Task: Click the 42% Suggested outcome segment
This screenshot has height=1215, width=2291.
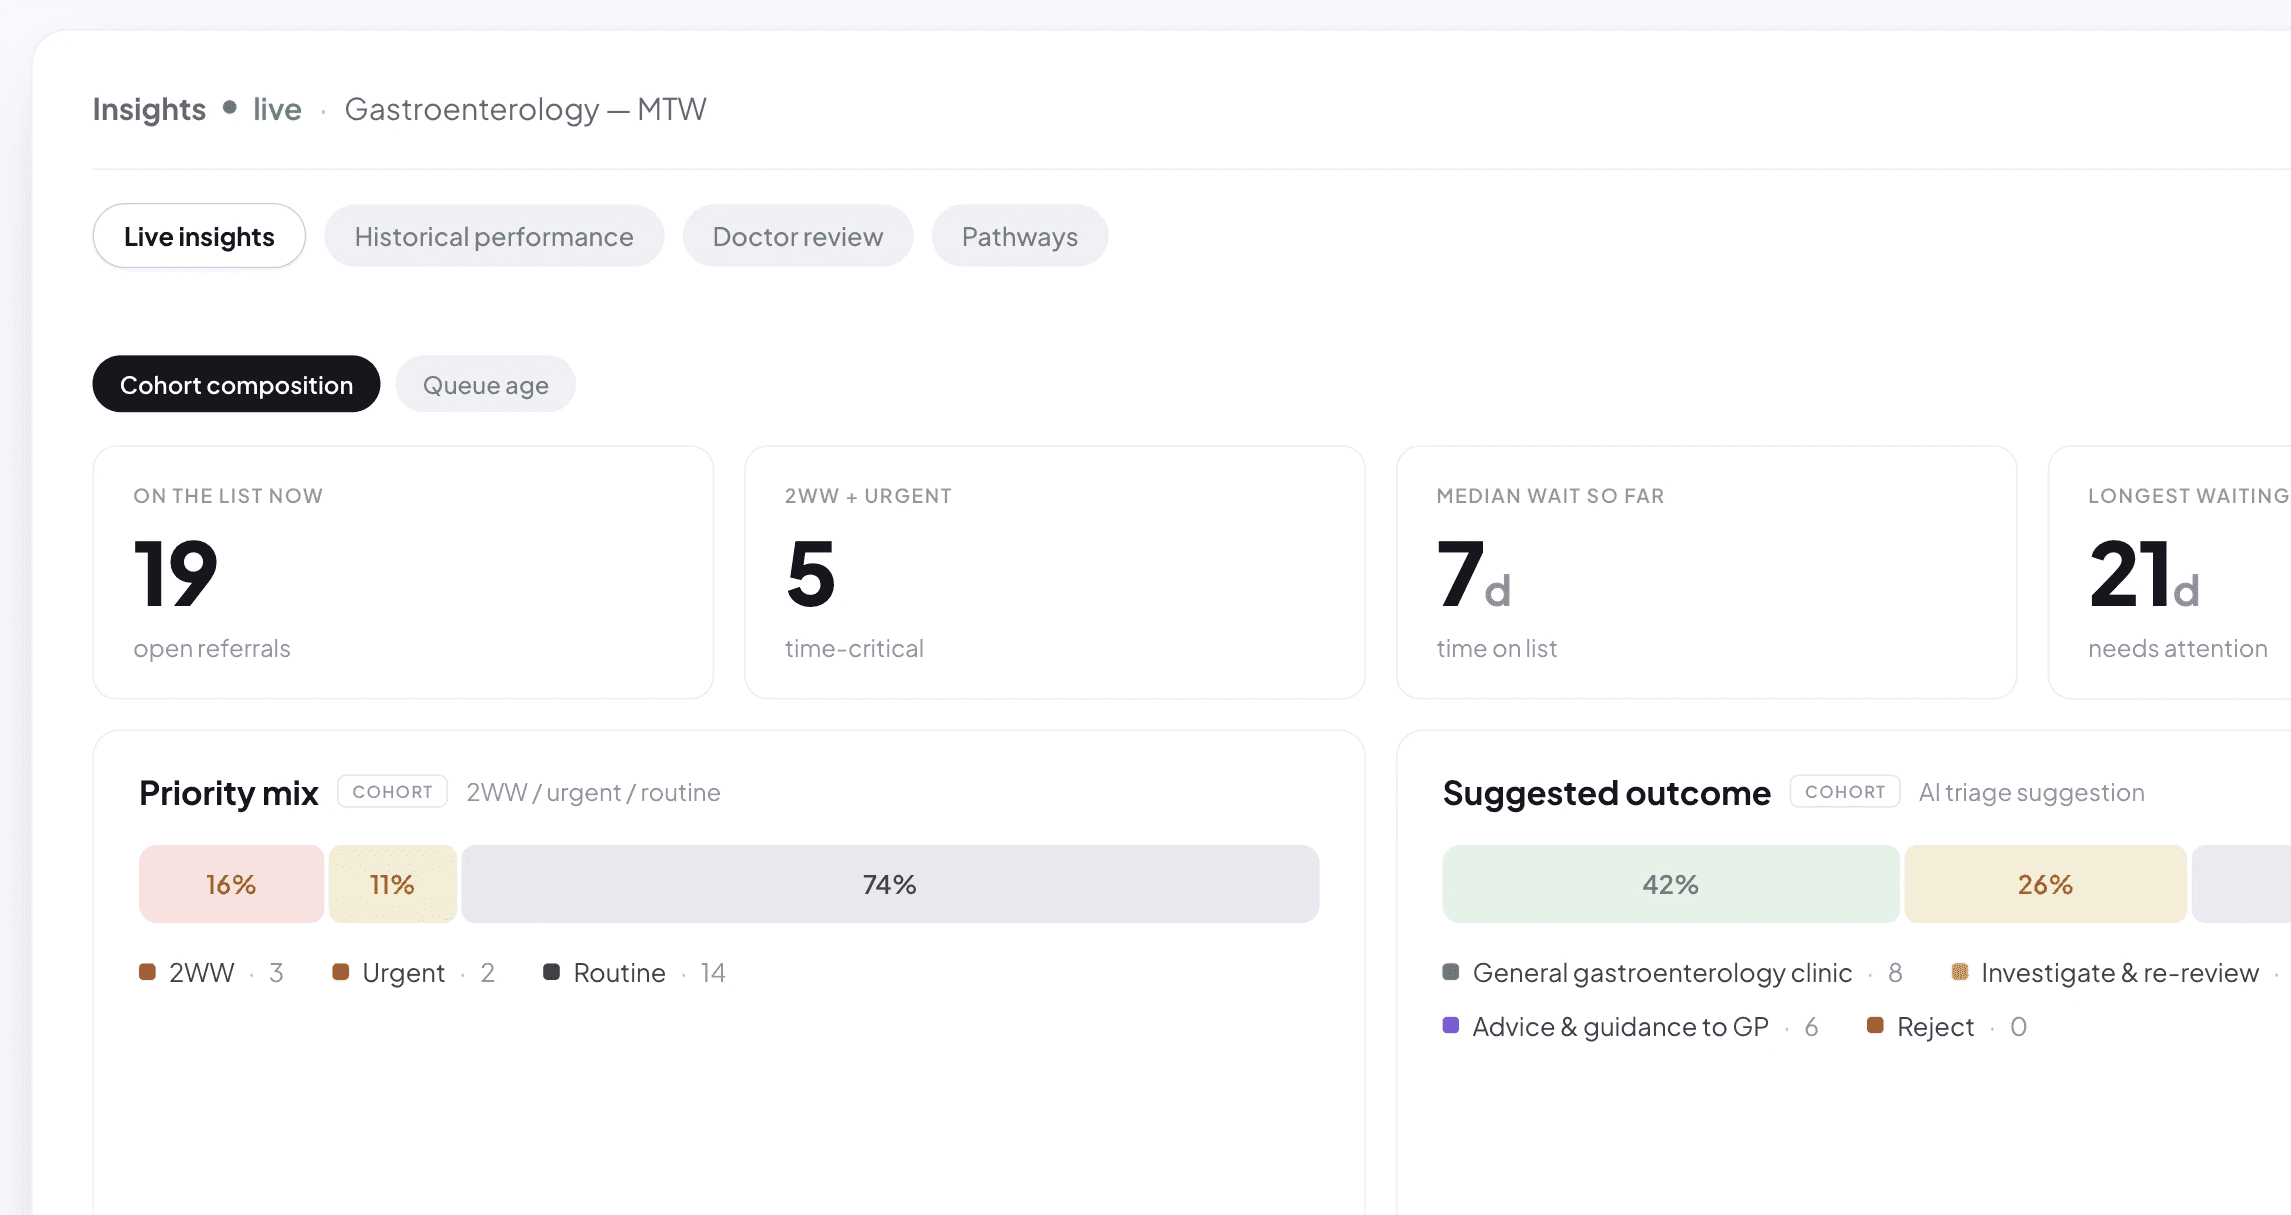Action: point(1671,884)
